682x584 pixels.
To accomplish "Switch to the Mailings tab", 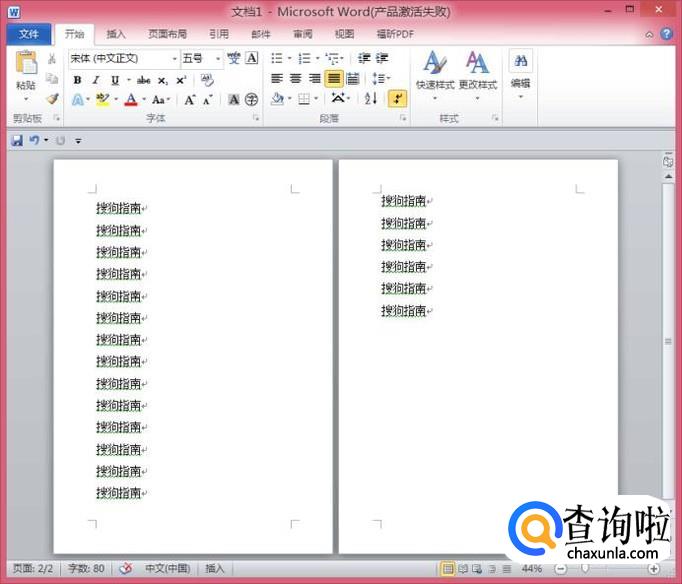I will click(x=261, y=34).
